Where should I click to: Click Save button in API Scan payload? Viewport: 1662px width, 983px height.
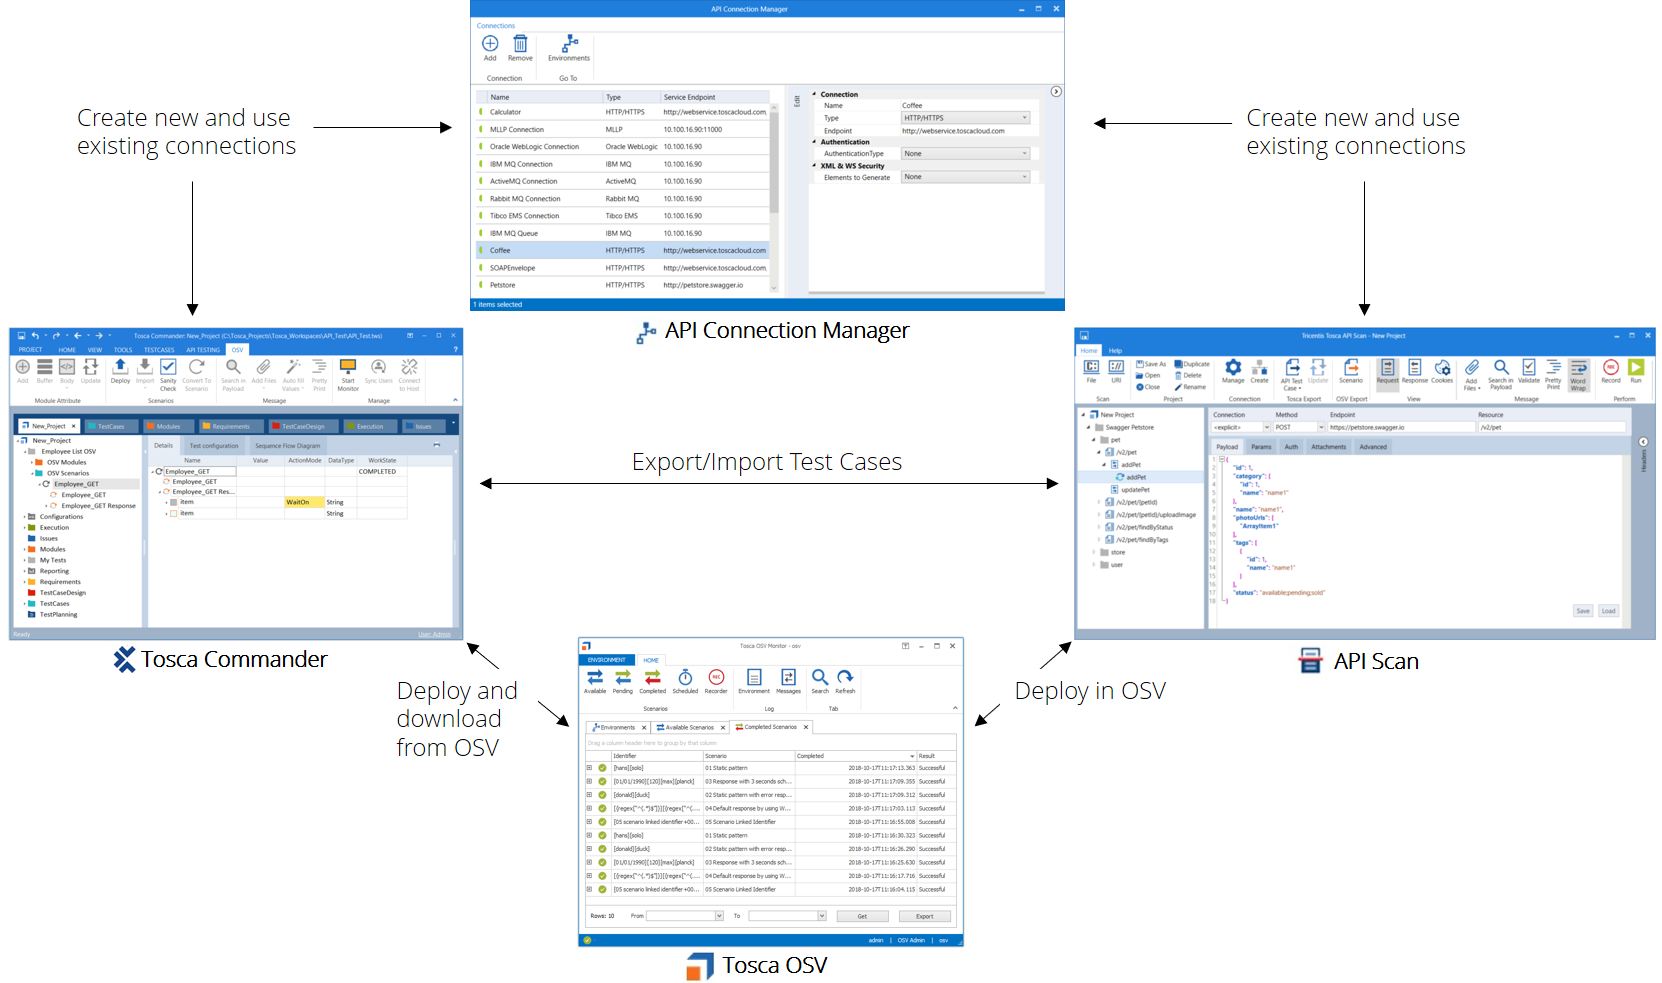(x=1583, y=611)
